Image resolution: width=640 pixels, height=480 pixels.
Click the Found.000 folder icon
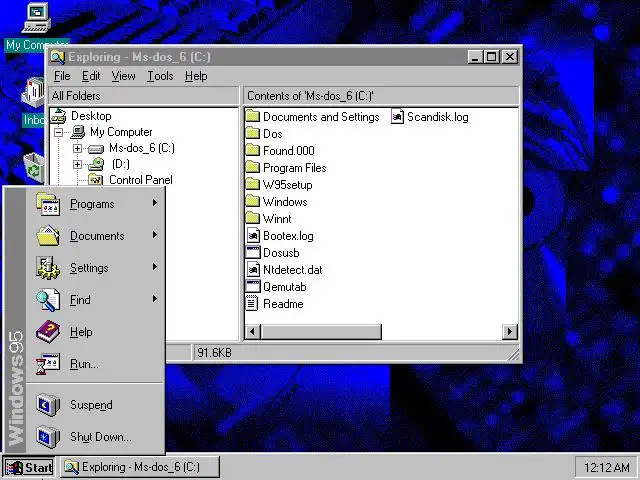point(253,151)
